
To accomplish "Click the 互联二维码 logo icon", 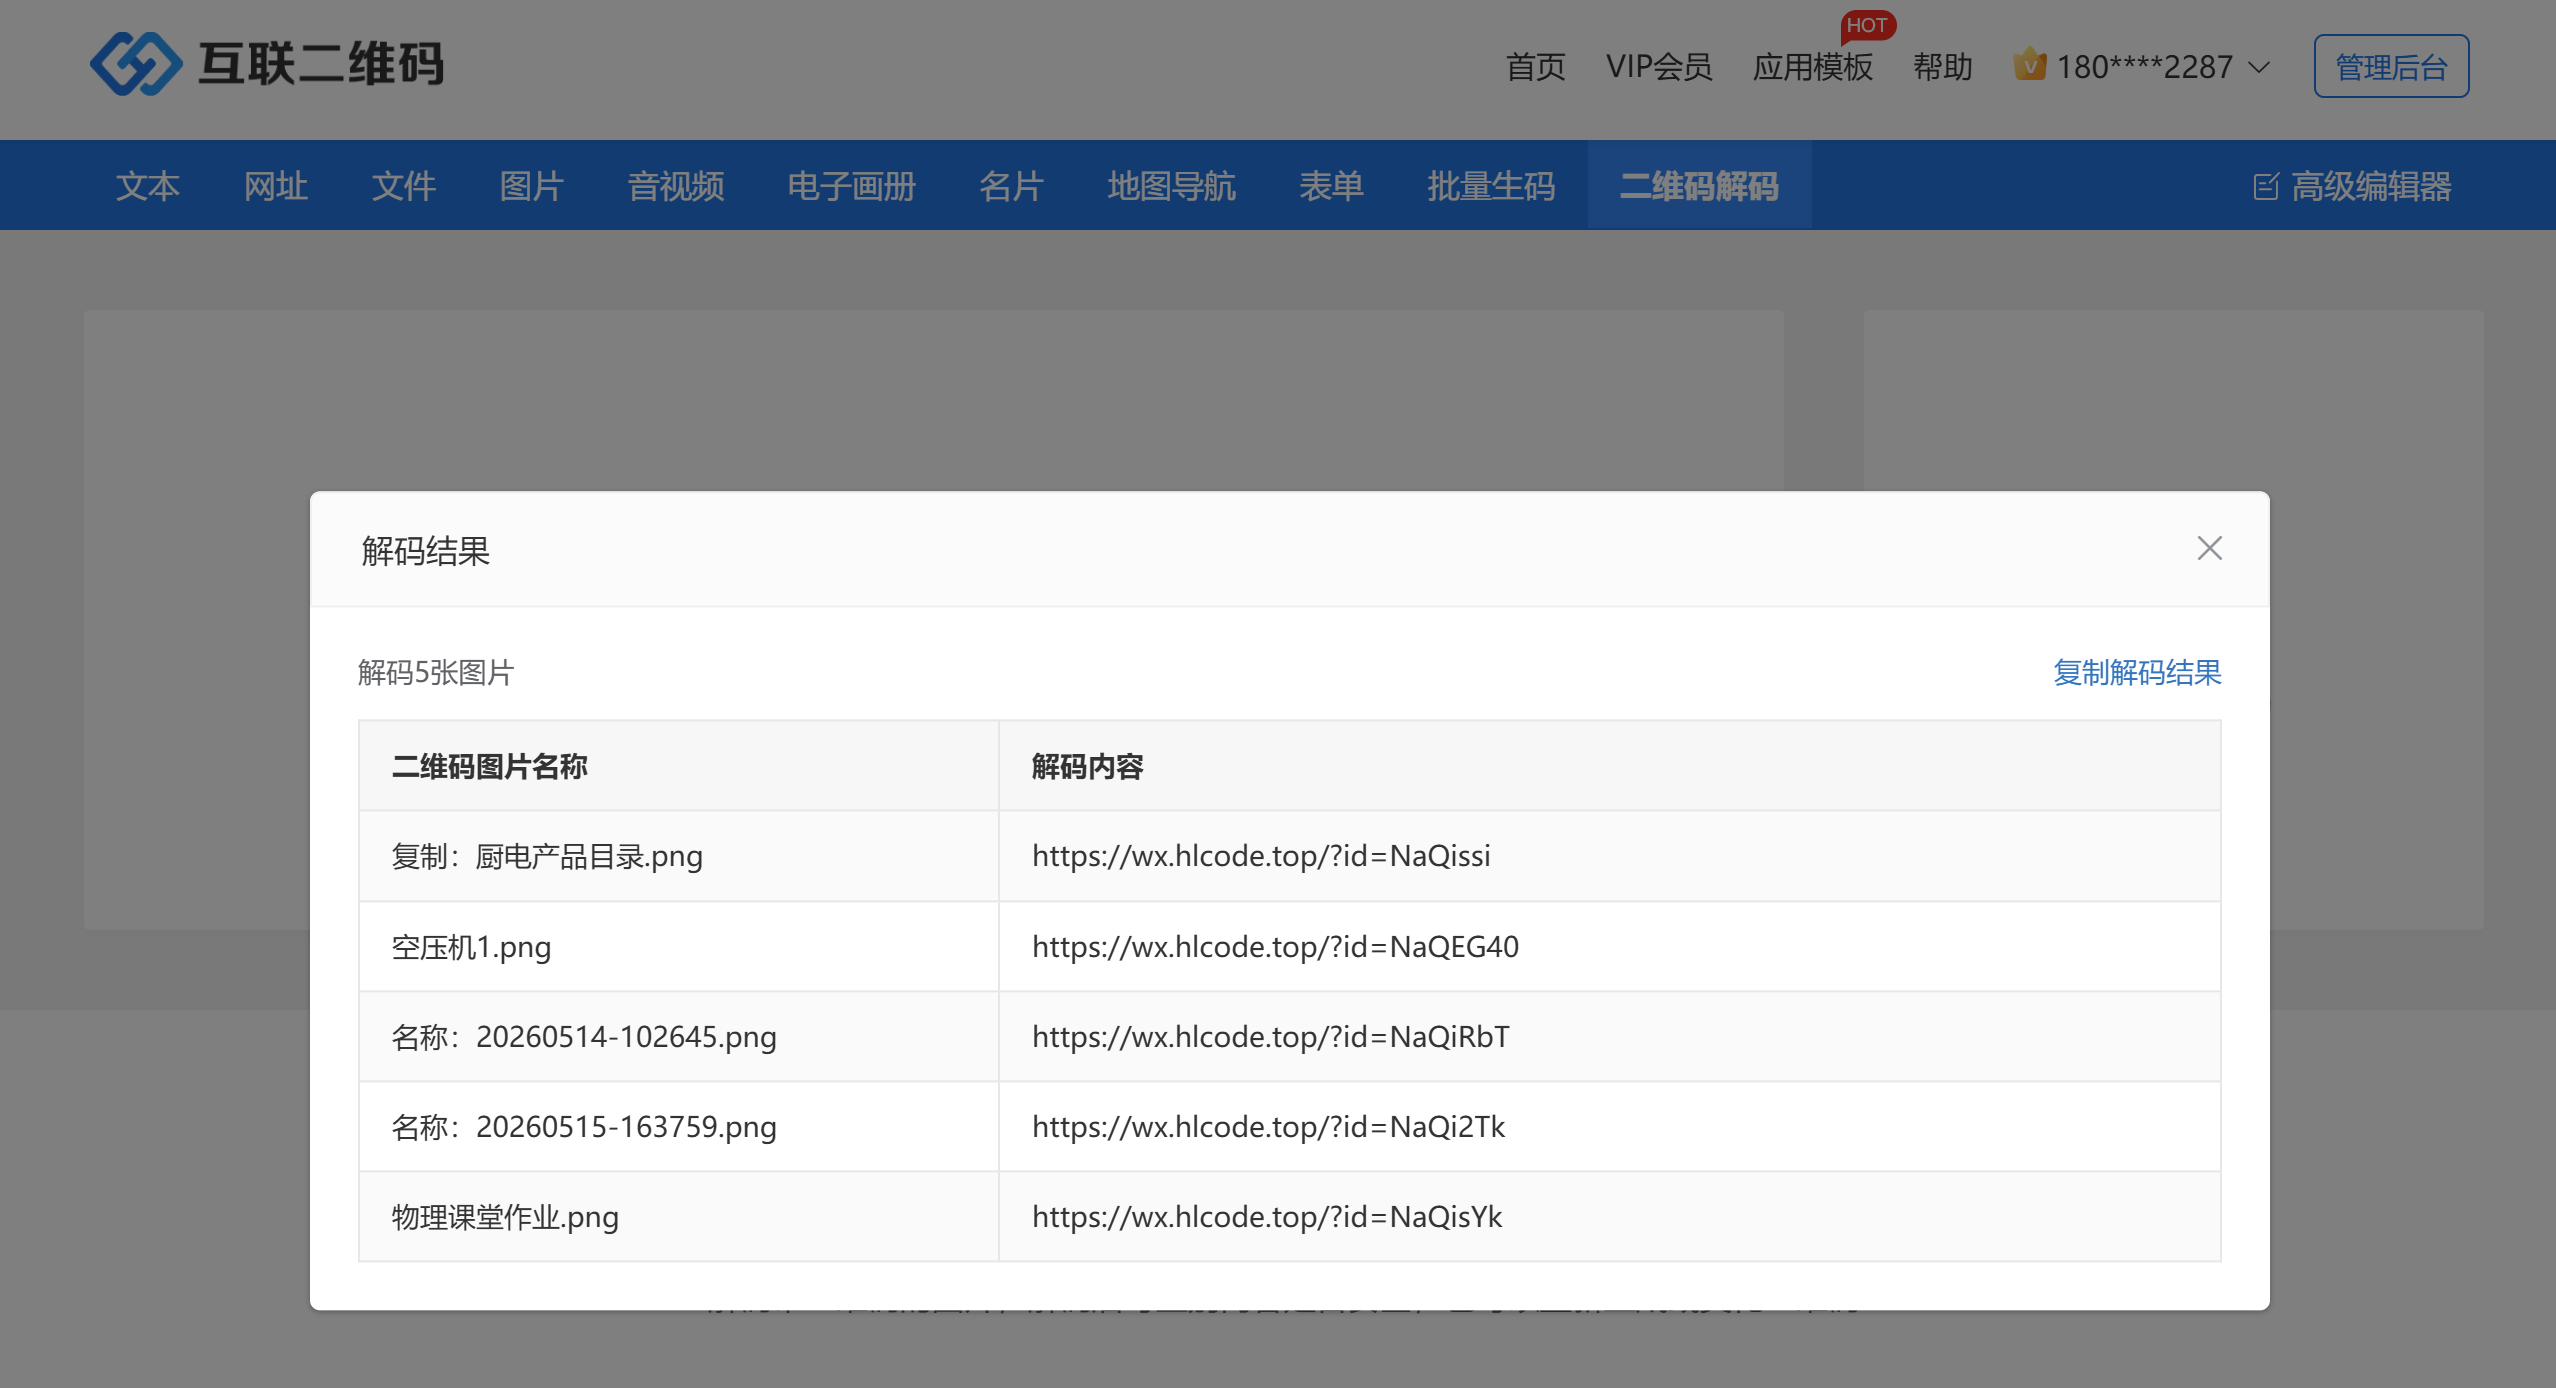I will 136,64.
